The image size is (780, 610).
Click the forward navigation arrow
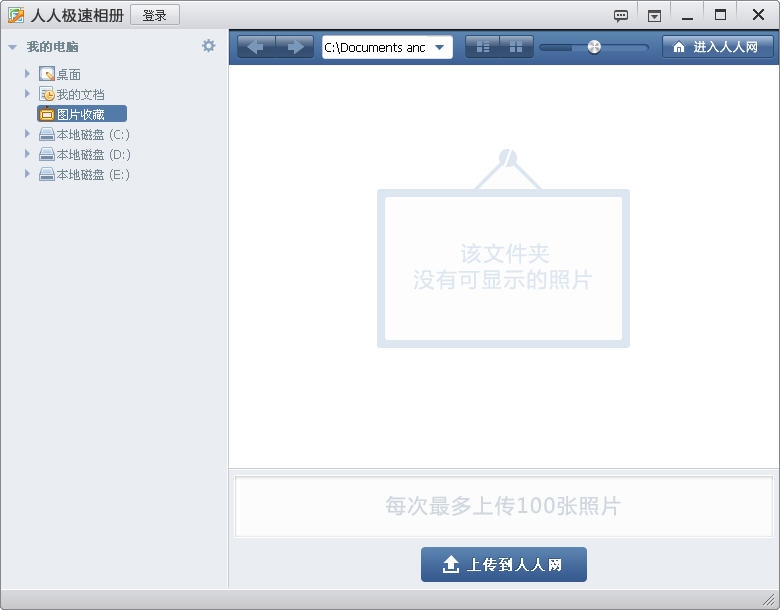click(x=295, y=47)
